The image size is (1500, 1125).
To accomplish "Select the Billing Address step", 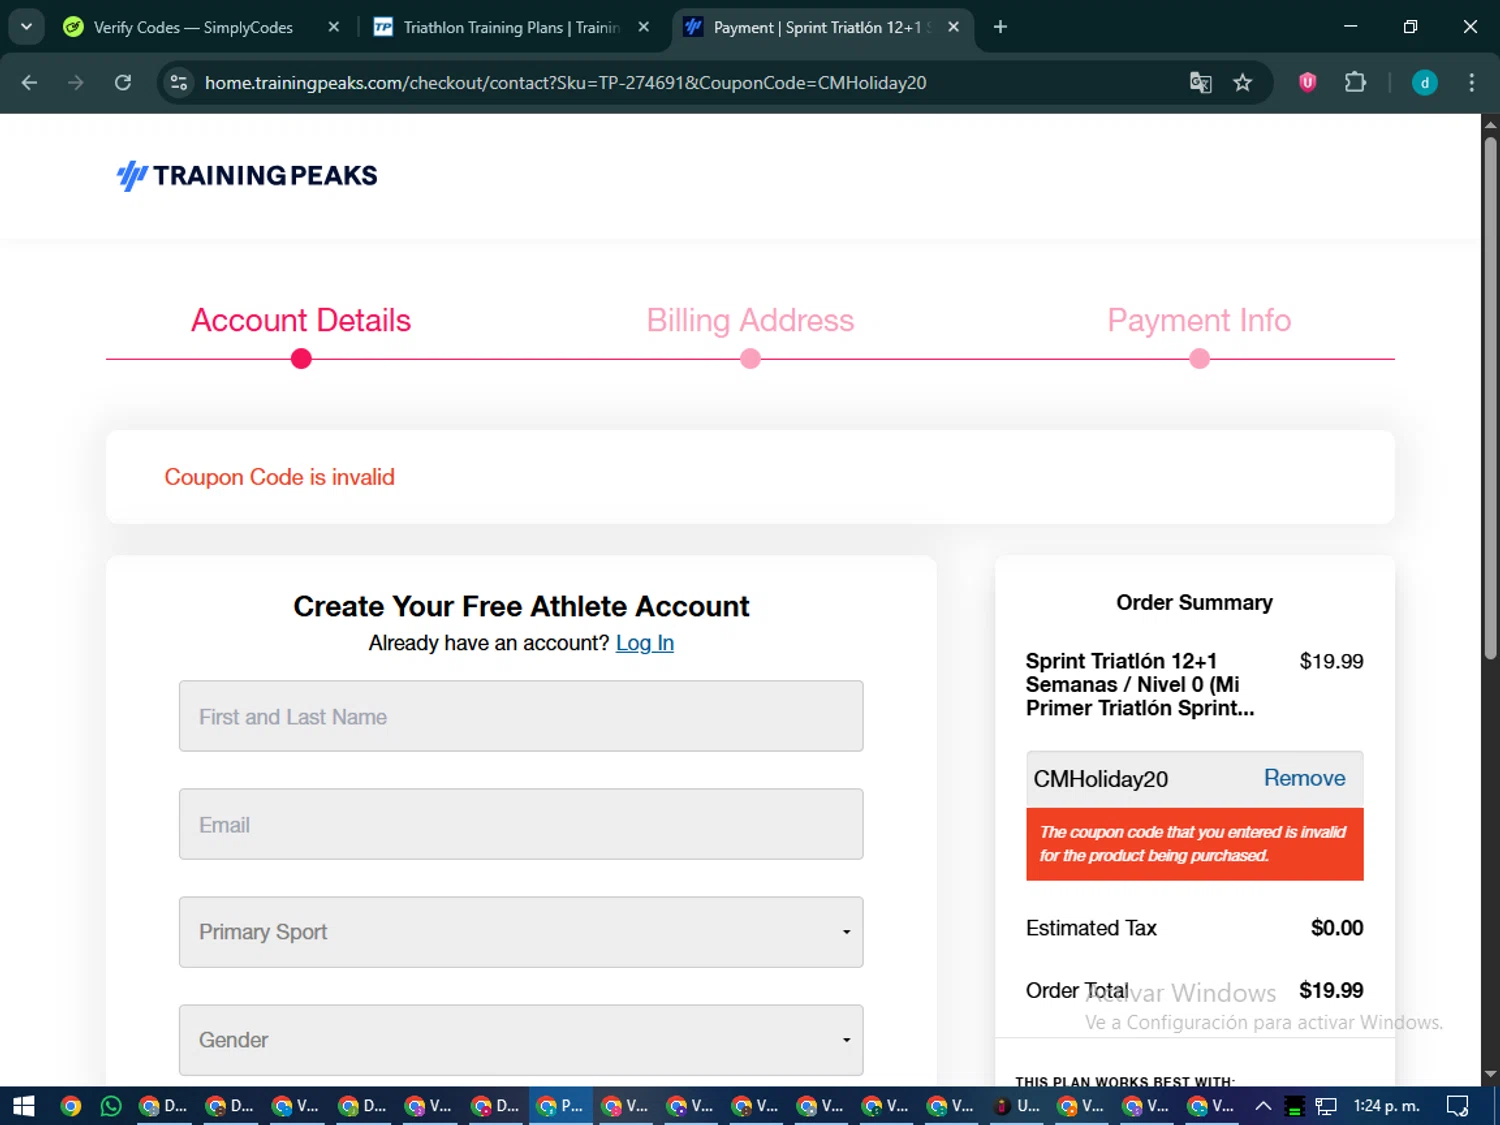I will coord(750,320).
